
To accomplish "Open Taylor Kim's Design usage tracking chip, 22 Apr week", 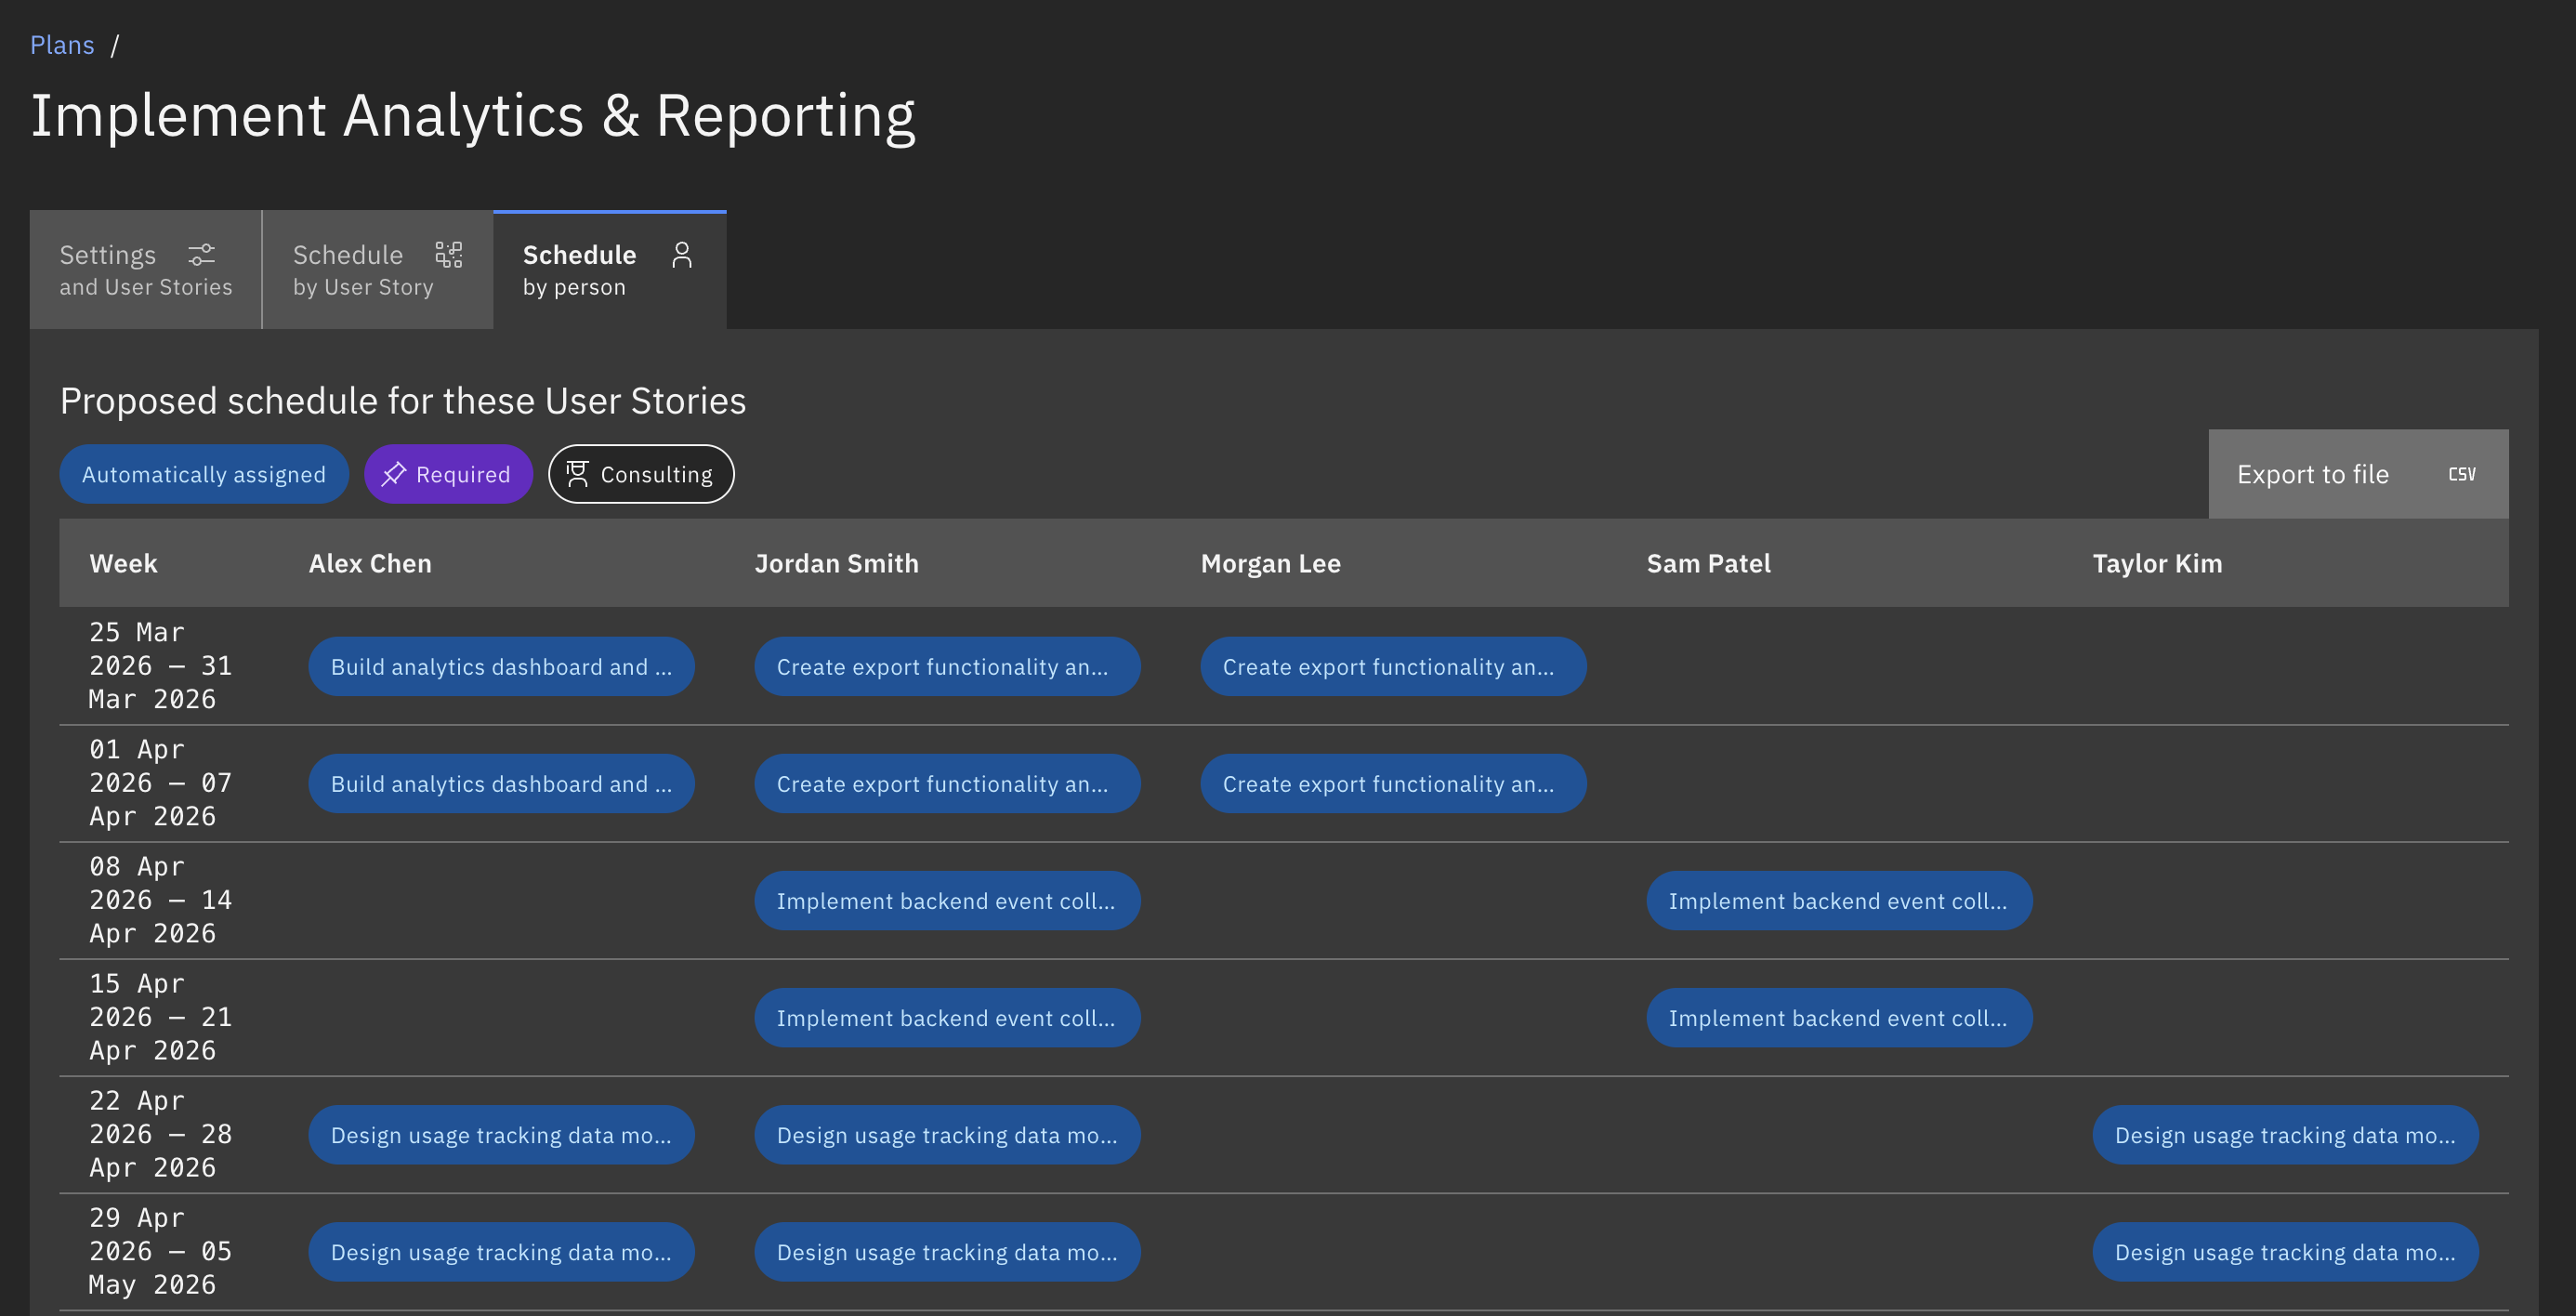I will pyautogui.click(x=2286, y=1135).
